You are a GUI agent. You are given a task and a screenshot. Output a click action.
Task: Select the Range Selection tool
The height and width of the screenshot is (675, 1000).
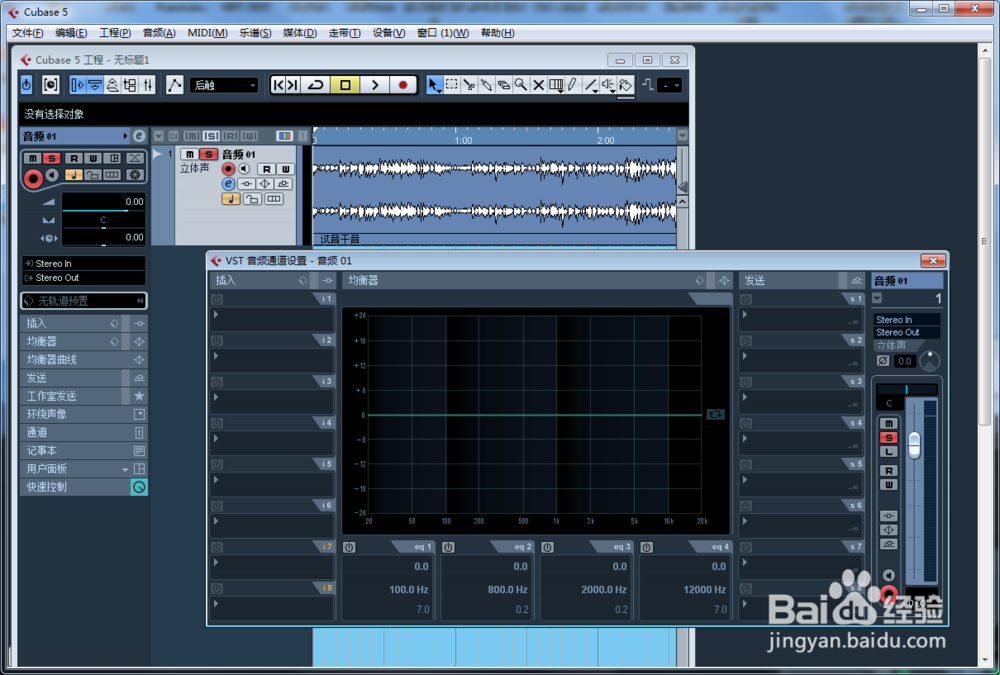(452, 85)
